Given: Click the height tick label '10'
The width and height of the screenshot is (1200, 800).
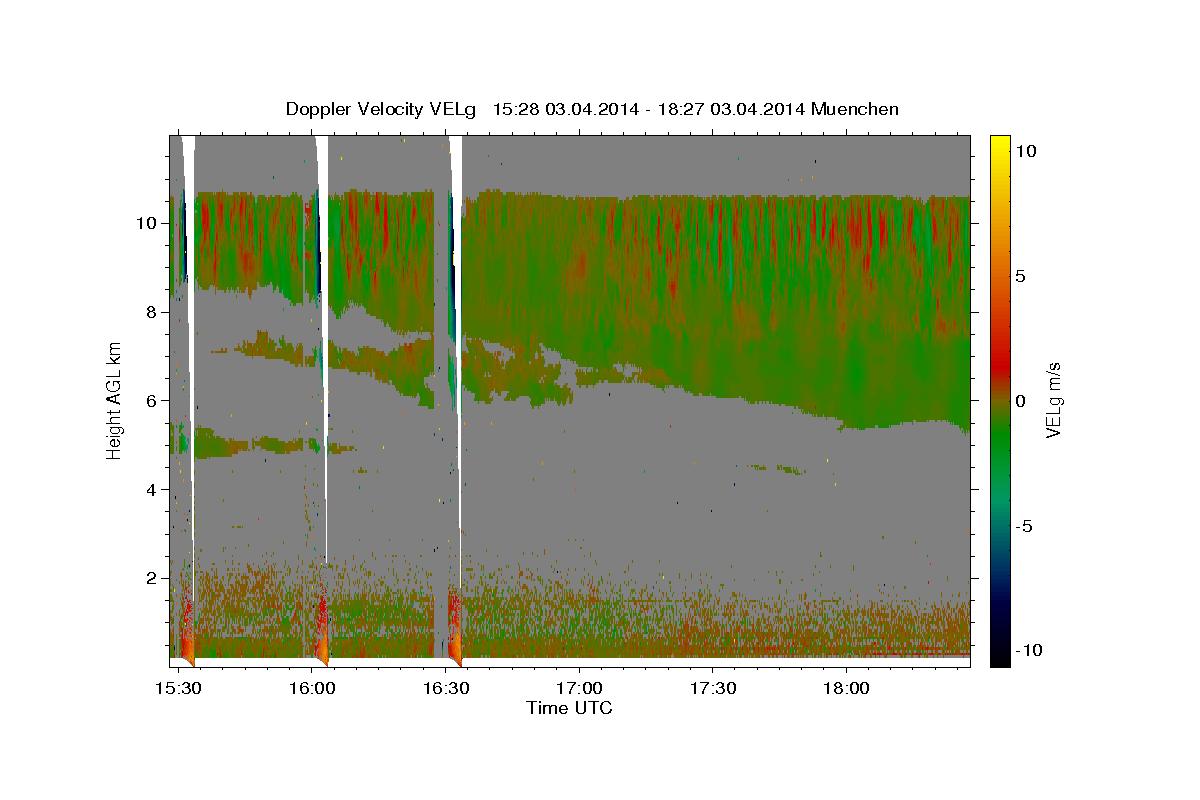Looking at the screenshot, I should [x=148, y=223].
